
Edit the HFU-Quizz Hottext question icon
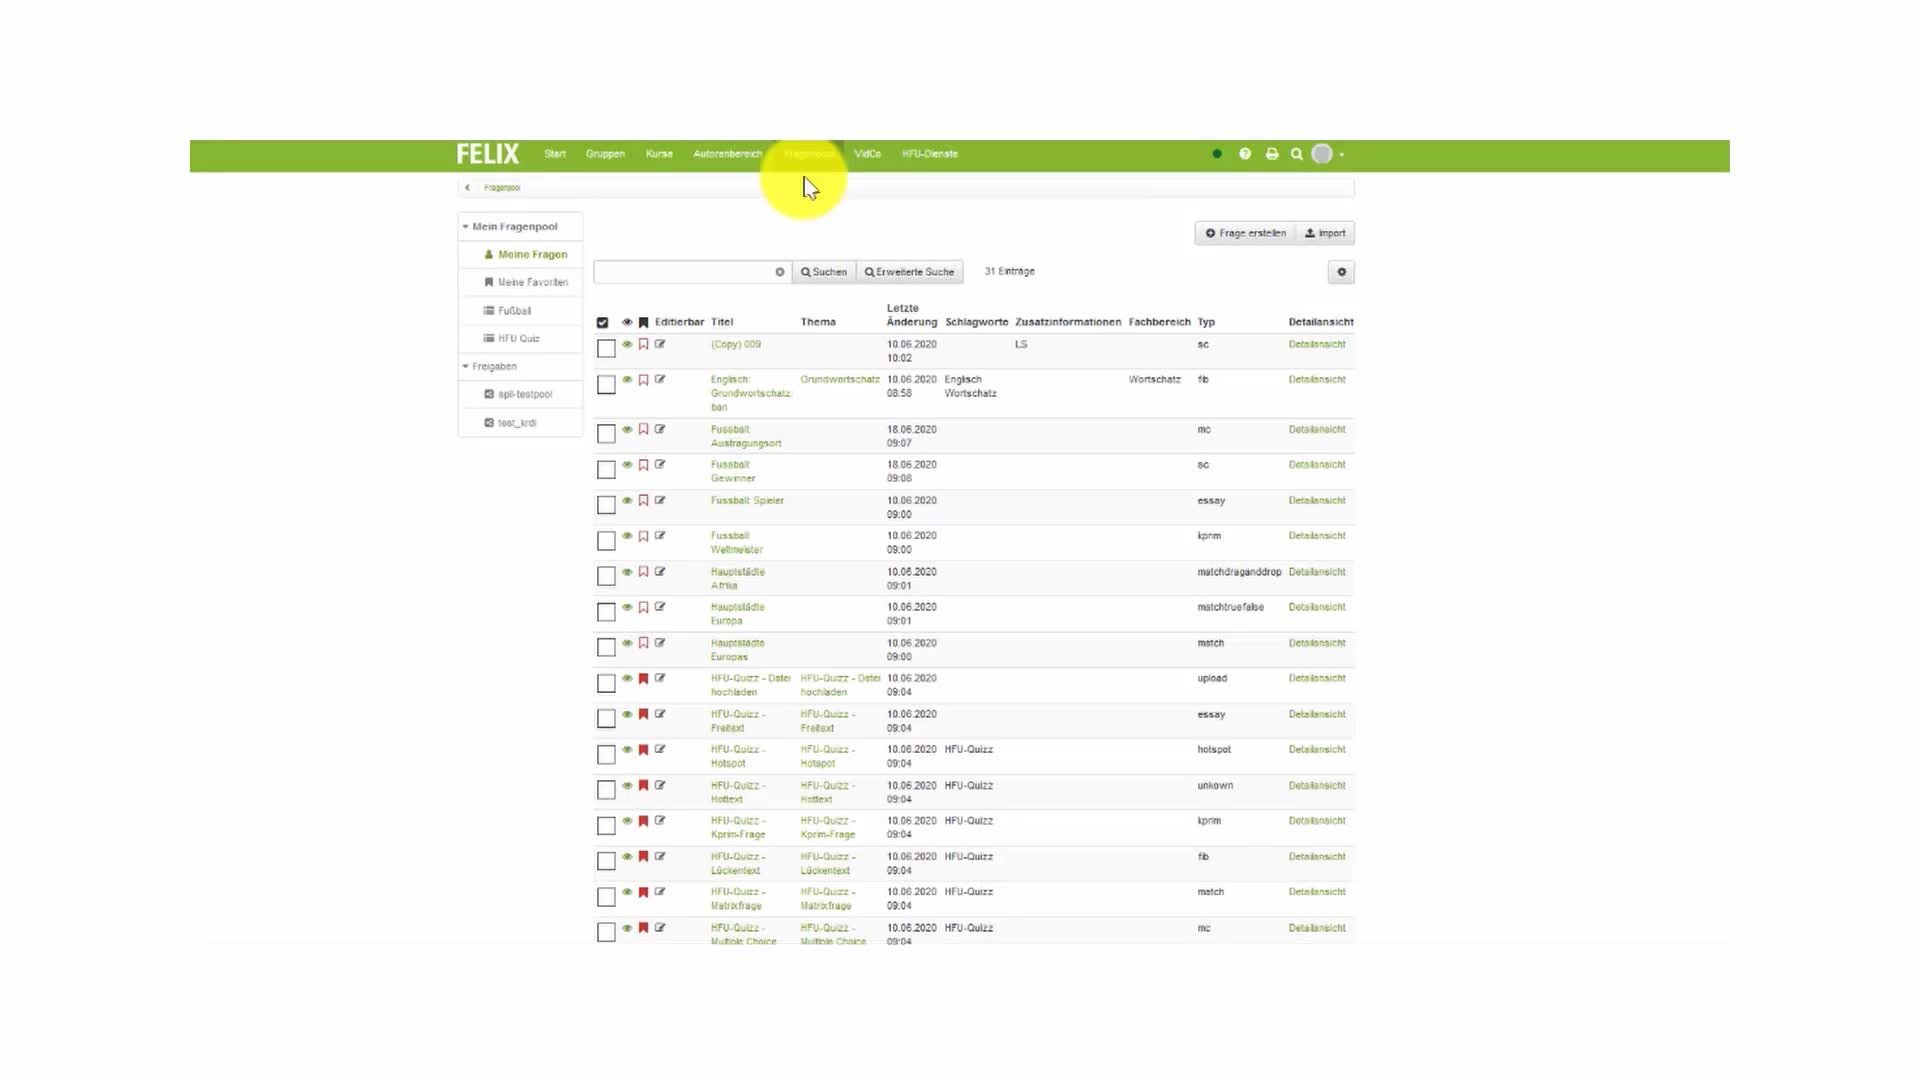point(660,785)
